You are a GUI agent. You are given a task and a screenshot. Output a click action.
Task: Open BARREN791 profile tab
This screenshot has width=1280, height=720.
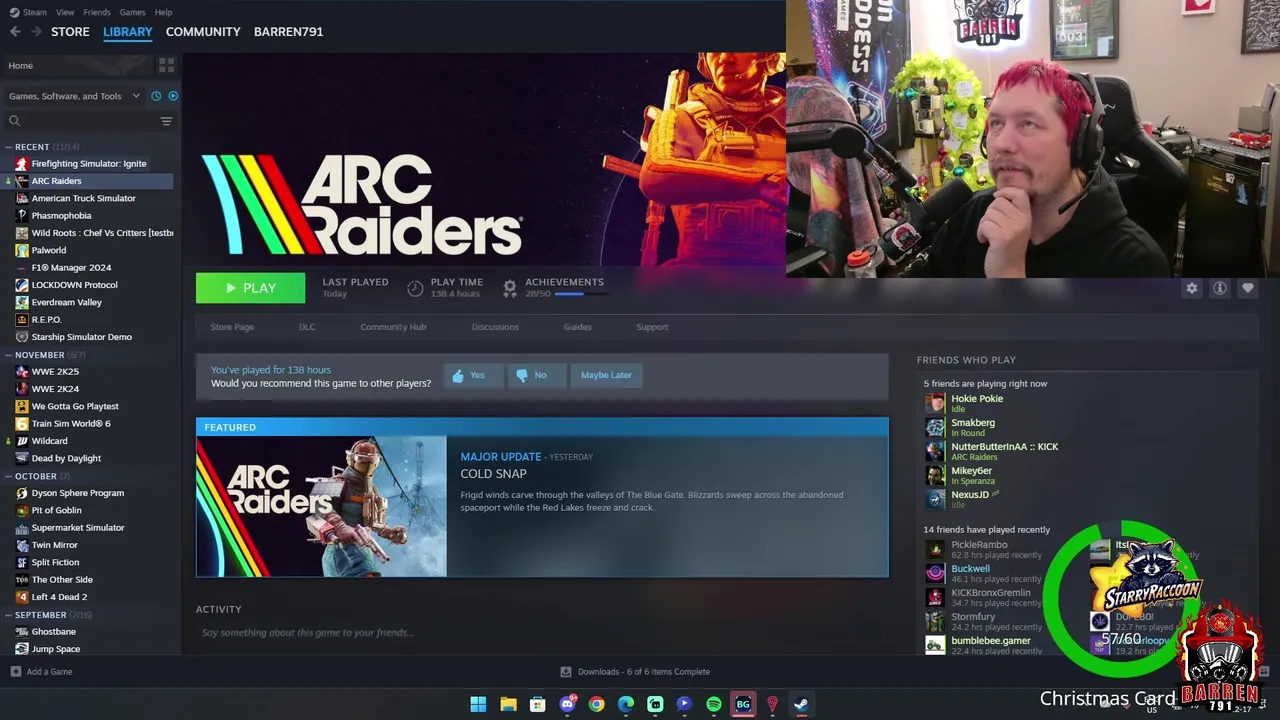(288, 31)
